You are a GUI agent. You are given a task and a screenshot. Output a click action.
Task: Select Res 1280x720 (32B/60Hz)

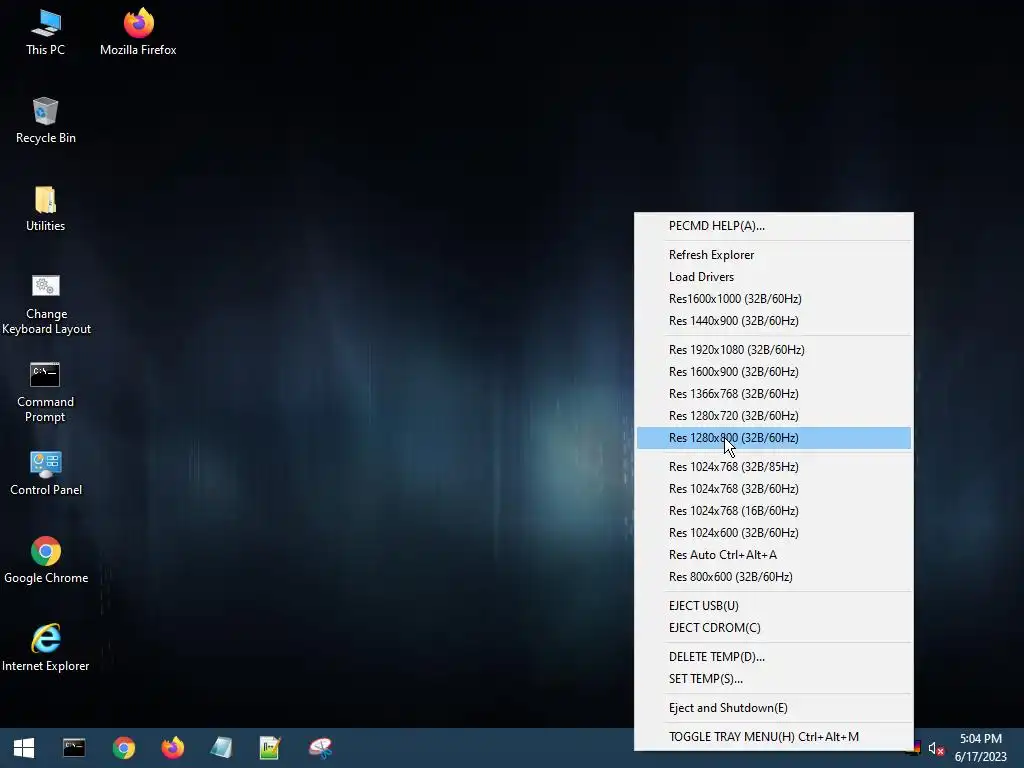pyautogui.click(x=774, y=416)
